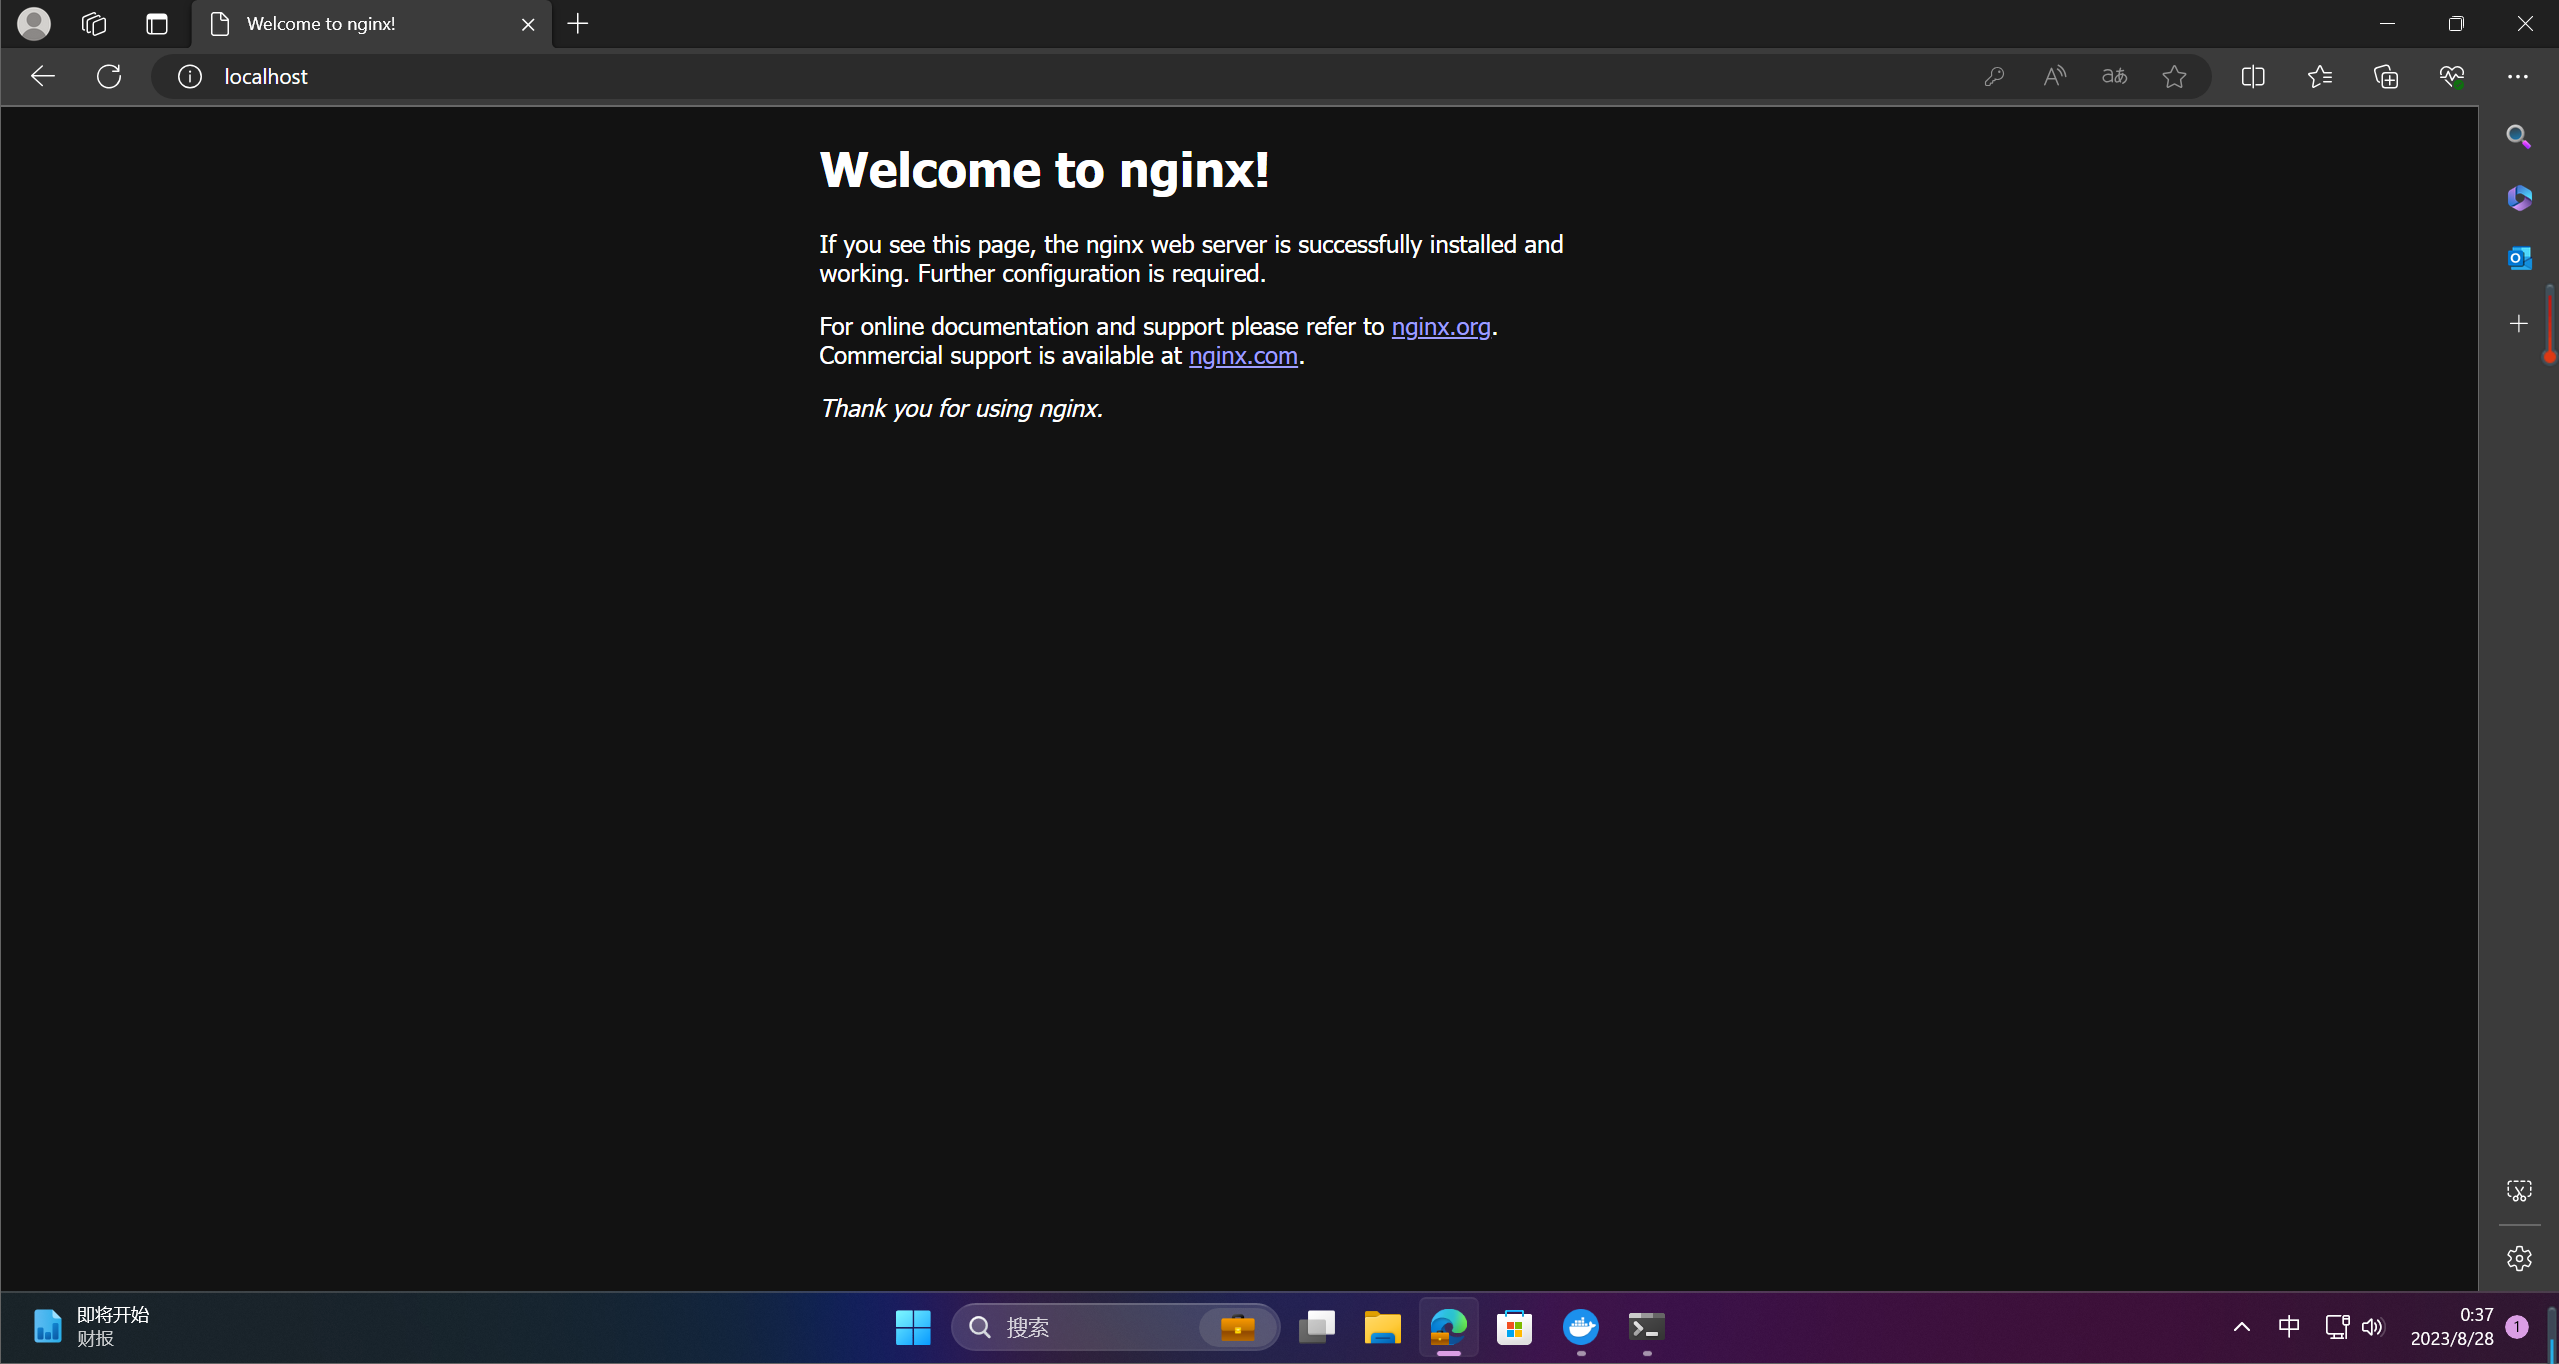Screen dimensions: 2559x1364
Task: Click the refresh page icon
Action: tap(109, 76)
